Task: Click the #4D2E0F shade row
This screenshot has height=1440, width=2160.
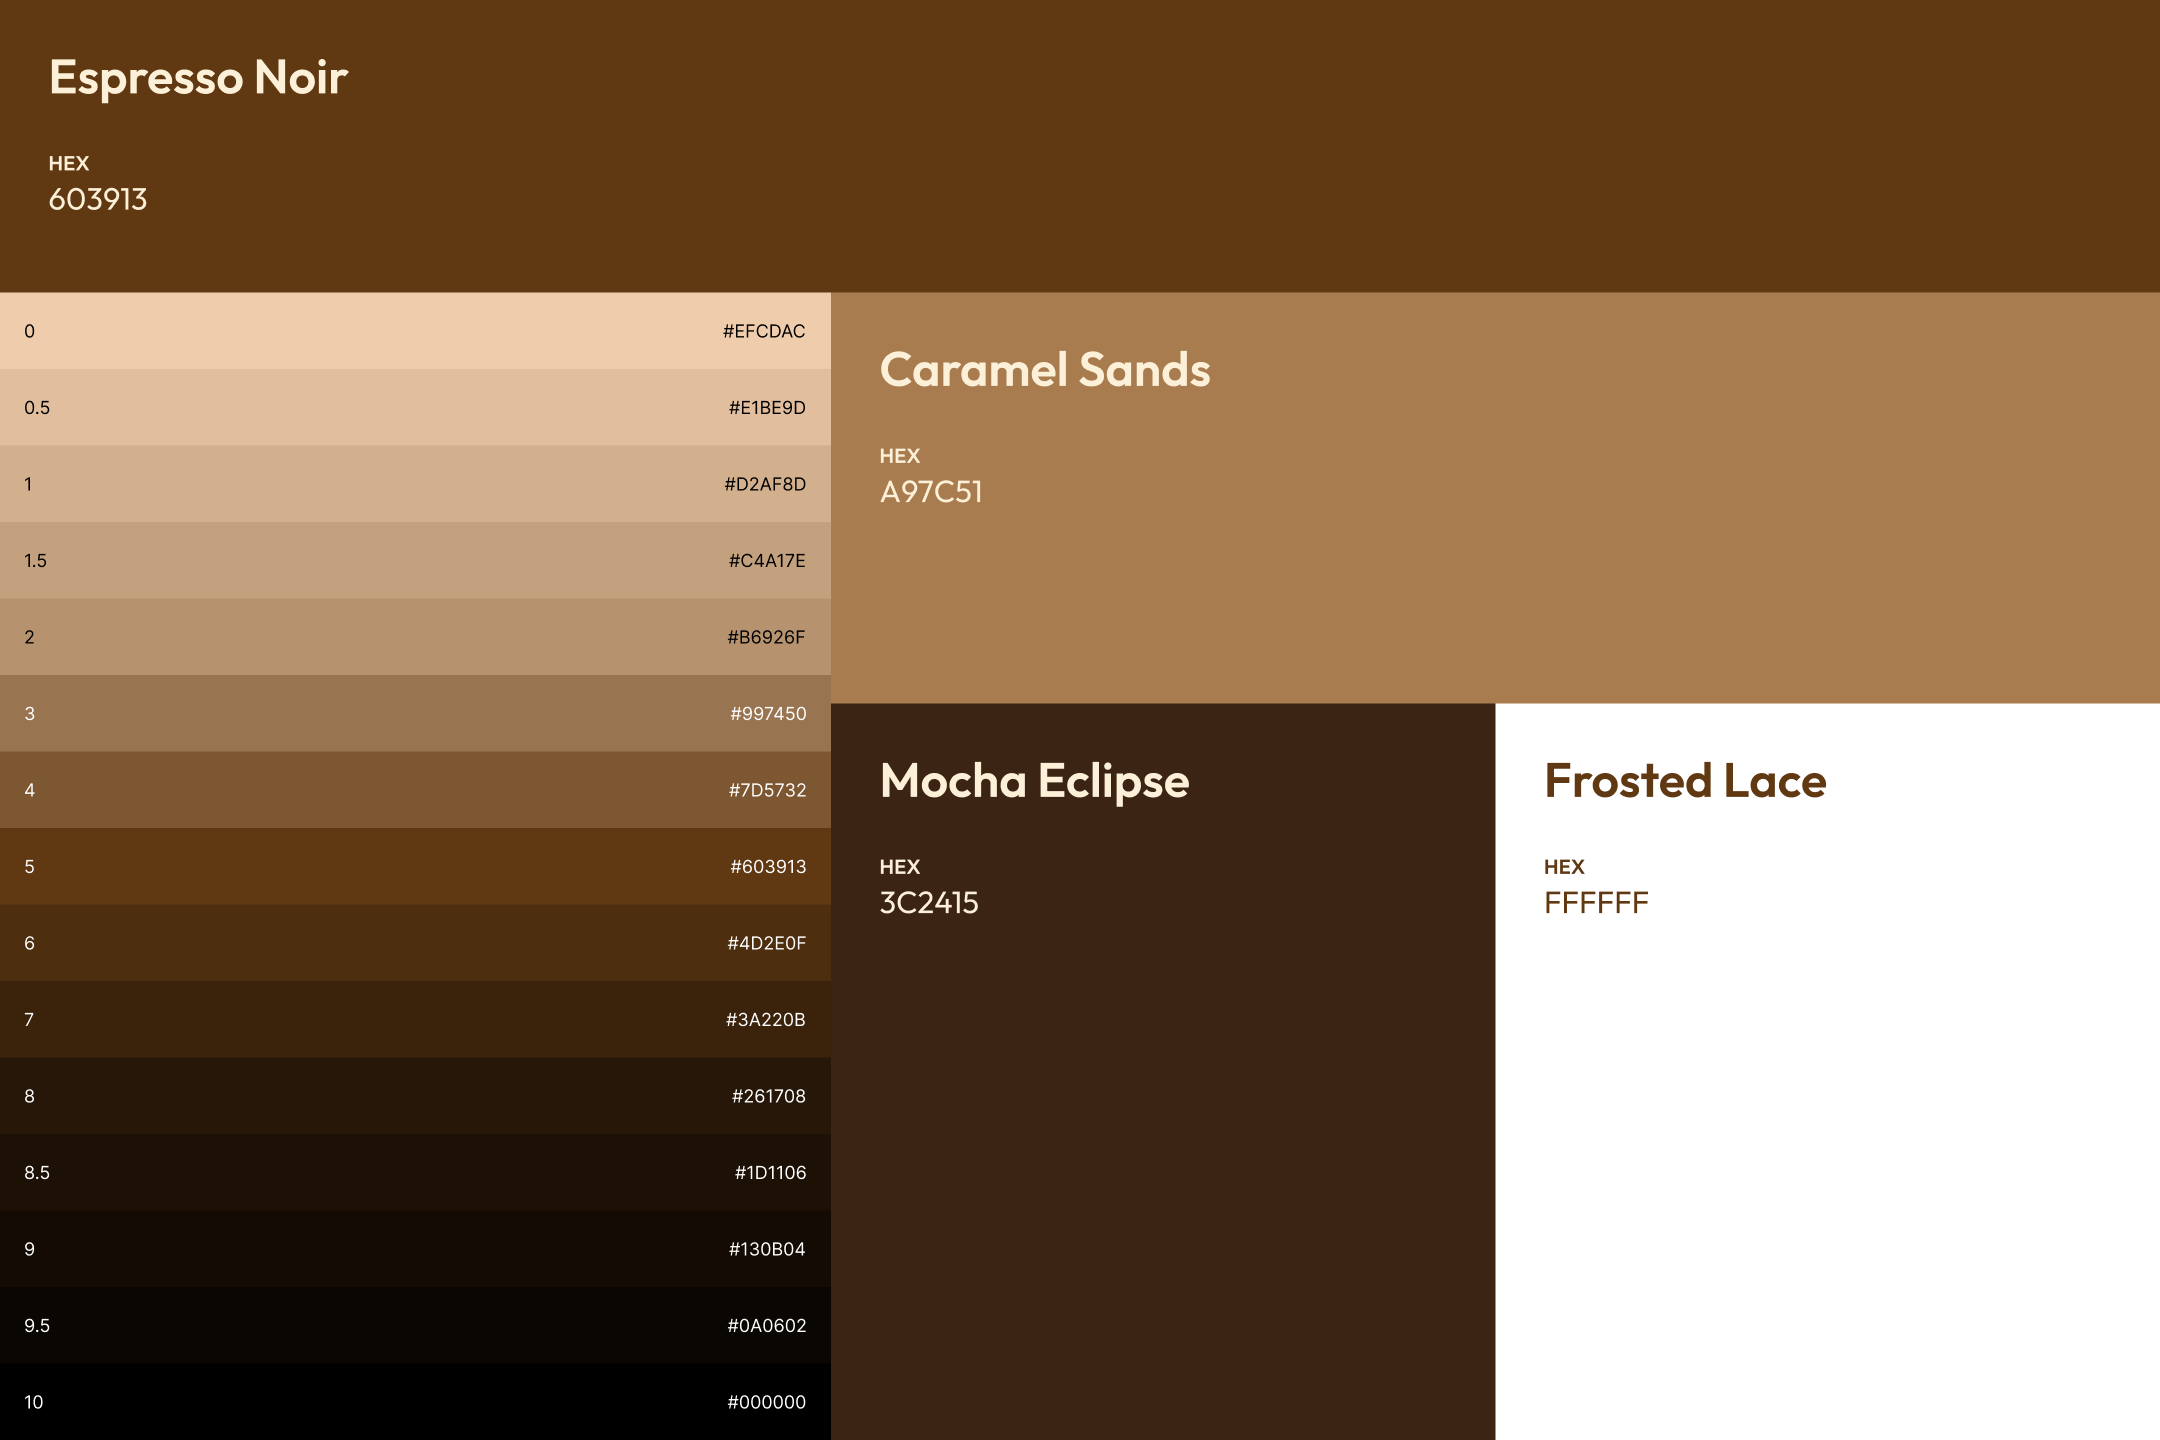Action: point(415,943)
